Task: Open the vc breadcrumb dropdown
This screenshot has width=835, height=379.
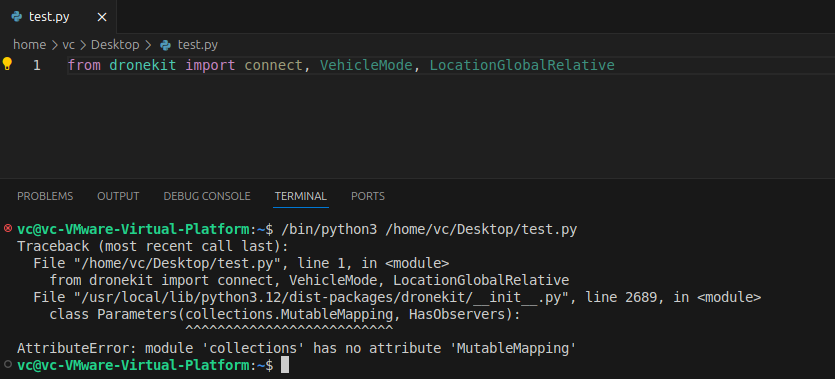Action: [x=68, y=45]
